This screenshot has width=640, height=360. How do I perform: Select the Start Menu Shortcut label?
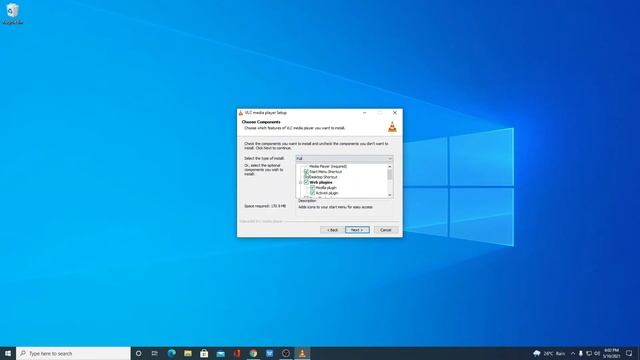[x=326, y=172]
